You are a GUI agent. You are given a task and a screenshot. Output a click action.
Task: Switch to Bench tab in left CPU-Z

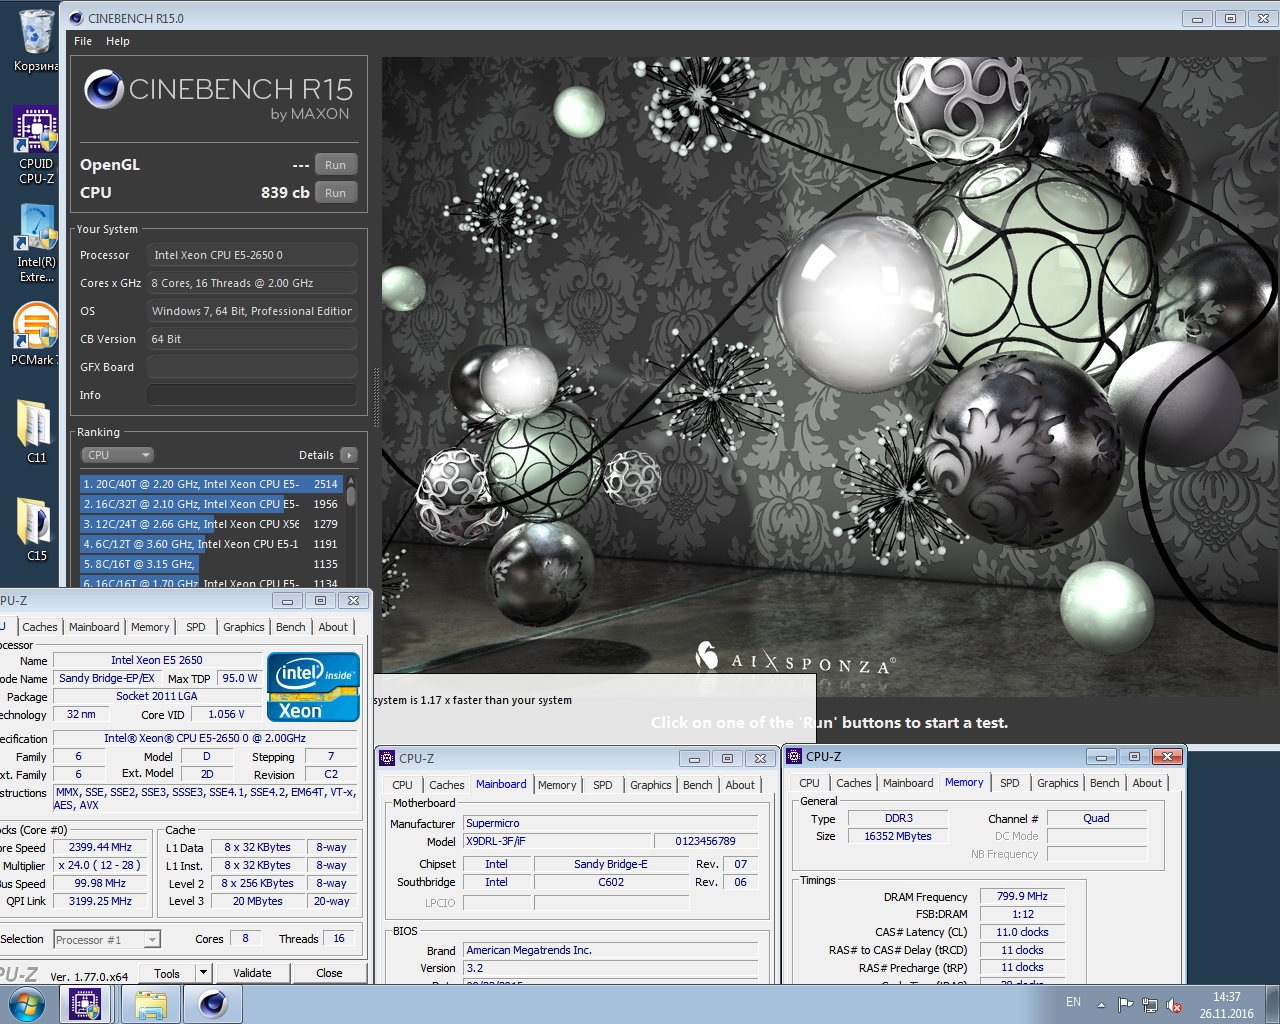tap(291, 627)
